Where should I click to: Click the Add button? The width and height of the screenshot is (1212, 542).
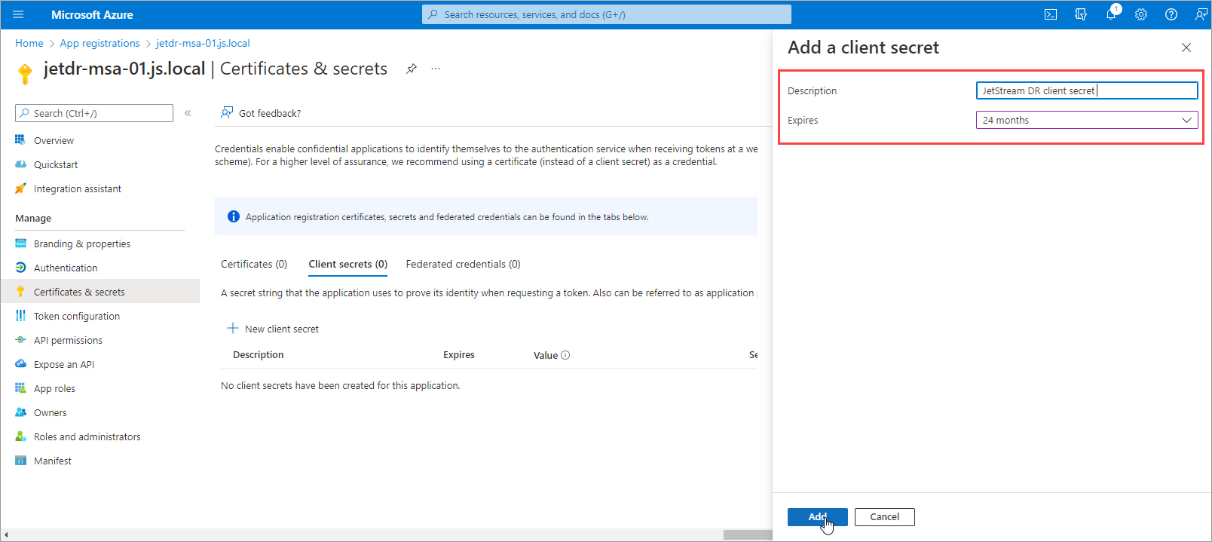coord(817,517)
